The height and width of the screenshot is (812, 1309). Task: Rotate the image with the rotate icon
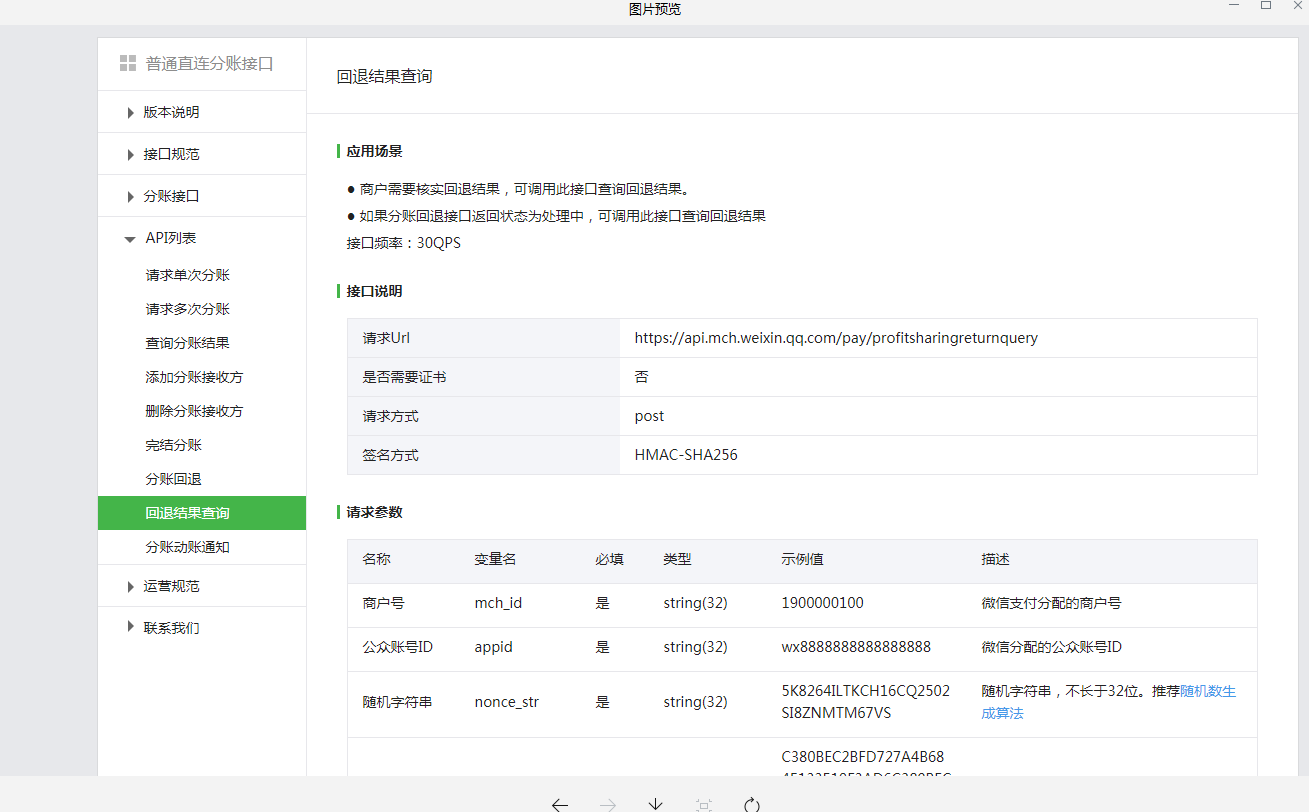752,804
